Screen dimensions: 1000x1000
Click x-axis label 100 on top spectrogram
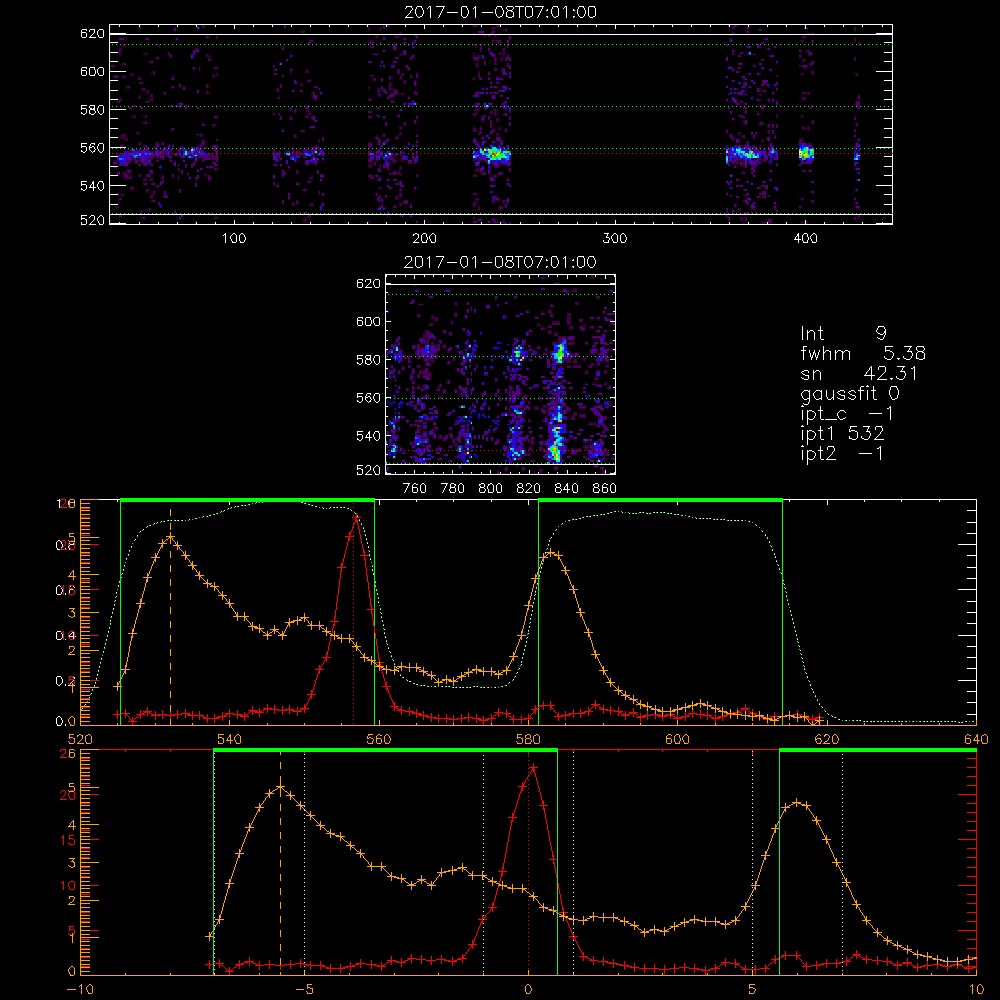click(234, 239)
